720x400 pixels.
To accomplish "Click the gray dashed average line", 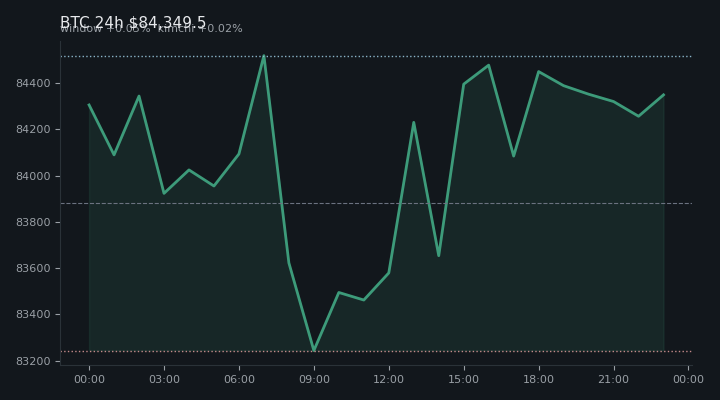I will pyautogui.click(x=376, y=203).
